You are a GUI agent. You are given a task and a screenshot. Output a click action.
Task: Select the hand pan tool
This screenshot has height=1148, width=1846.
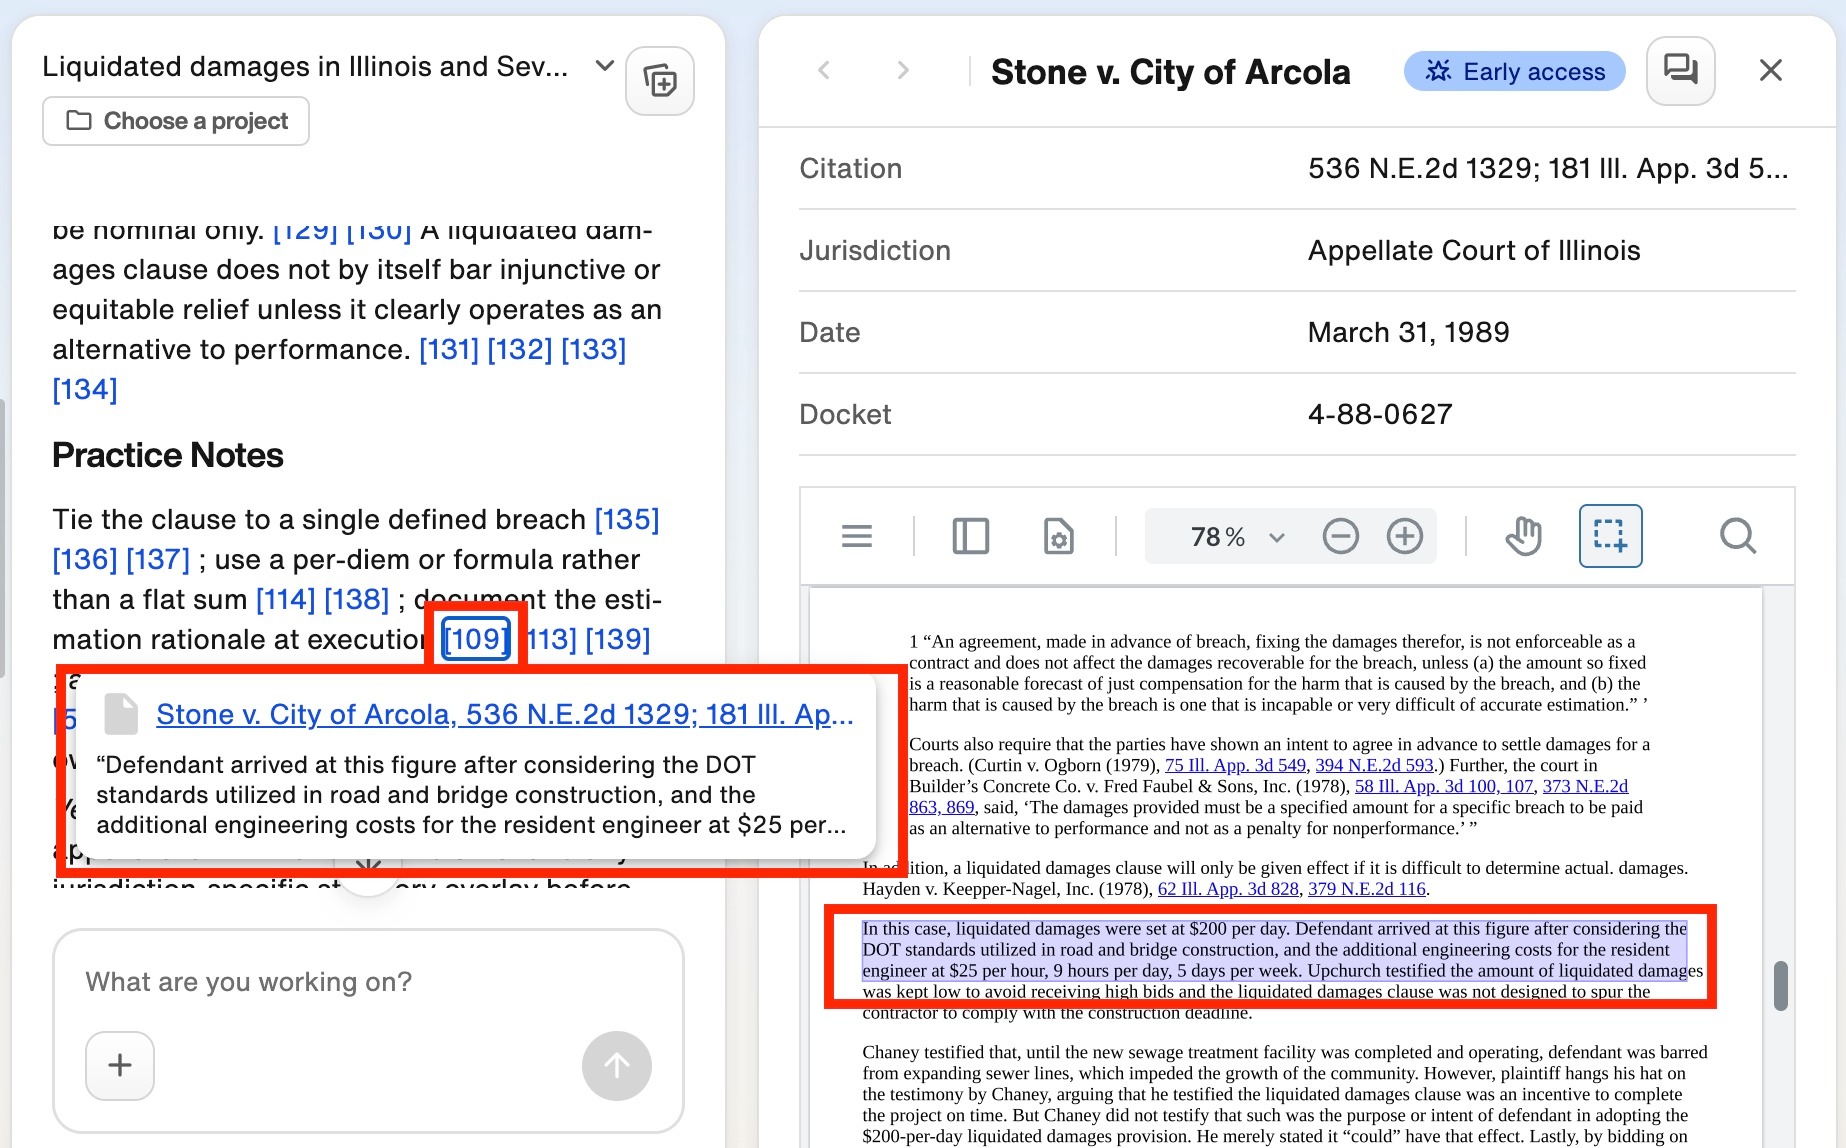coord(1524,537)
